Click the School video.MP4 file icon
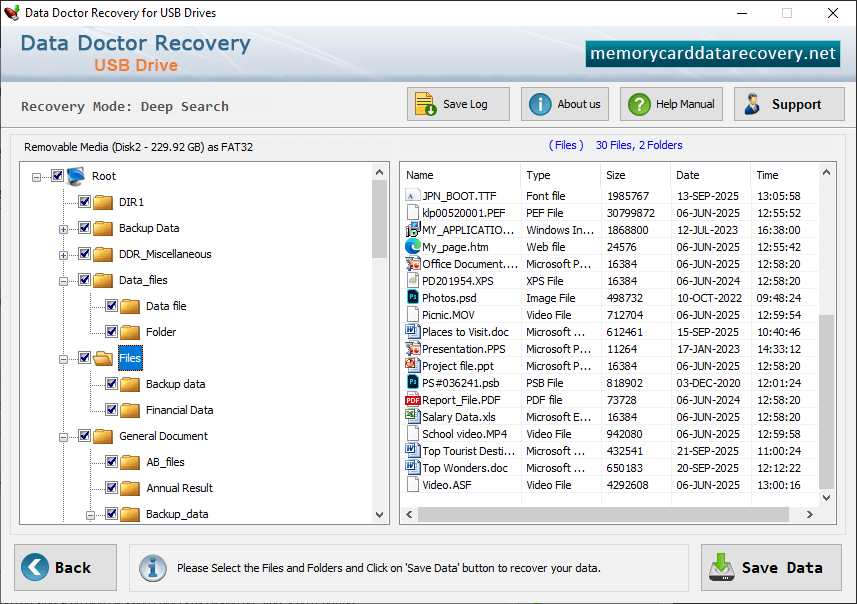This screenshot has width=857, height=604. [x=412, y=433]
